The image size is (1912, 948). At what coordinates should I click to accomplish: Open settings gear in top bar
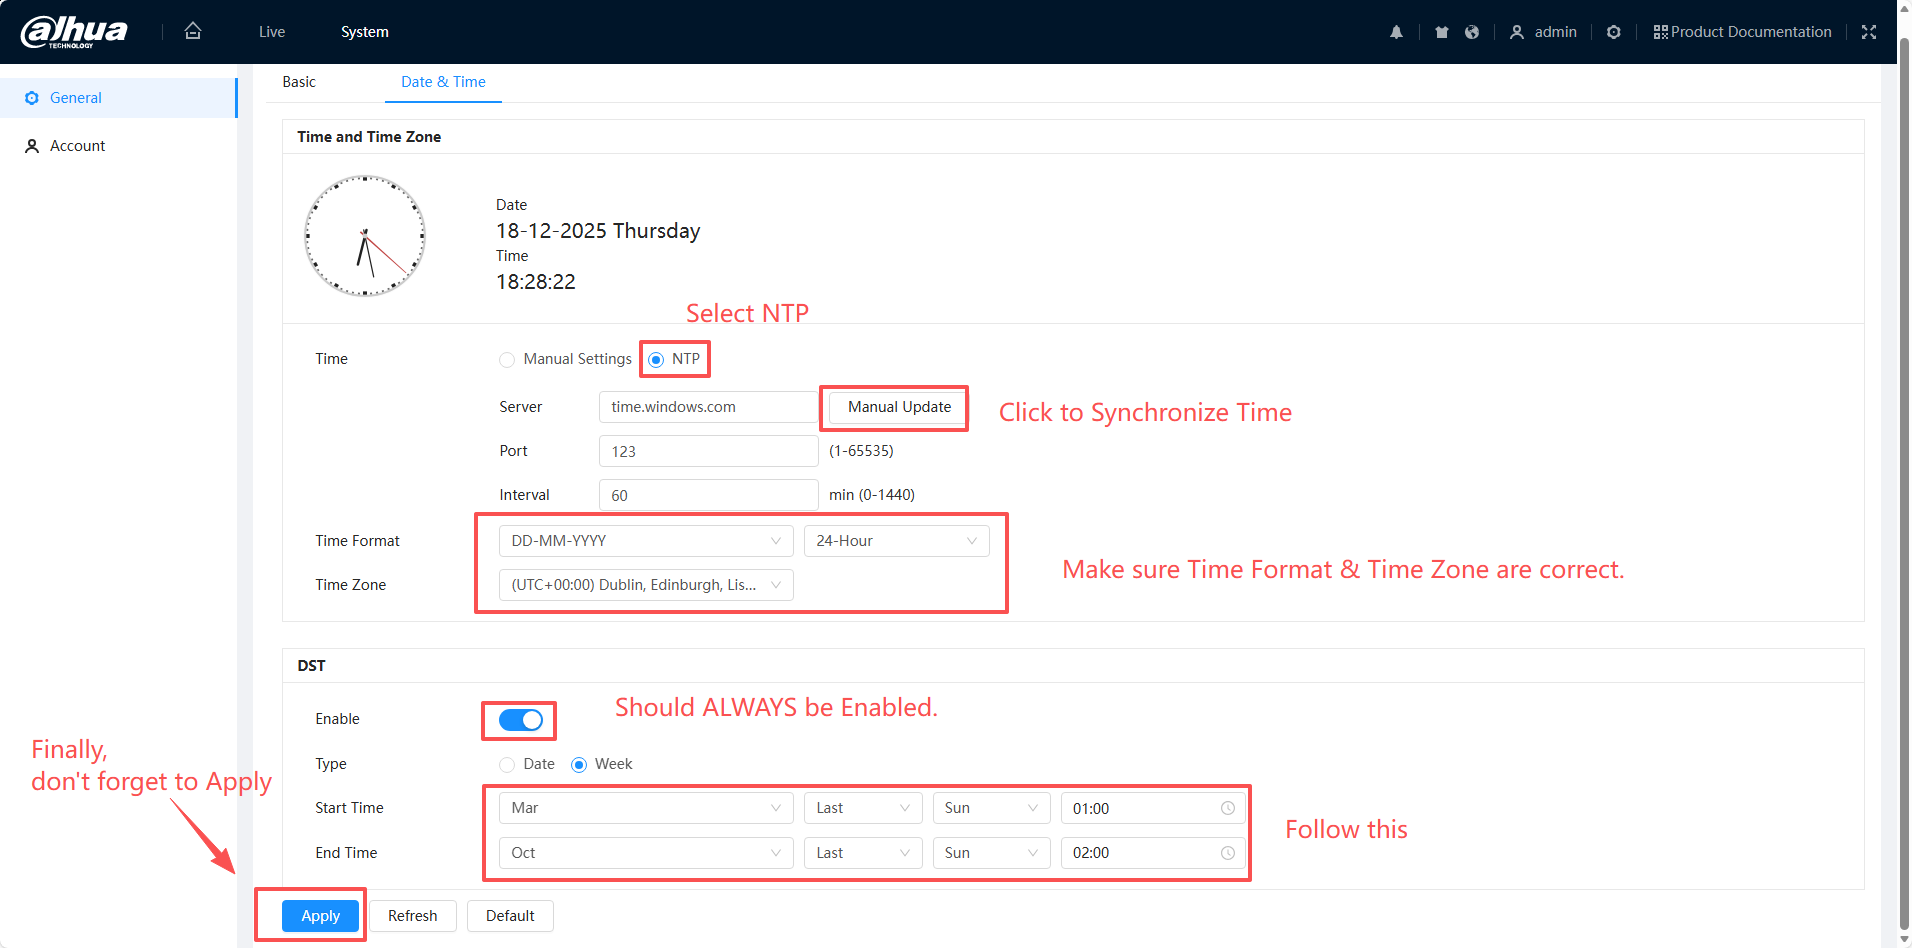1613,32
